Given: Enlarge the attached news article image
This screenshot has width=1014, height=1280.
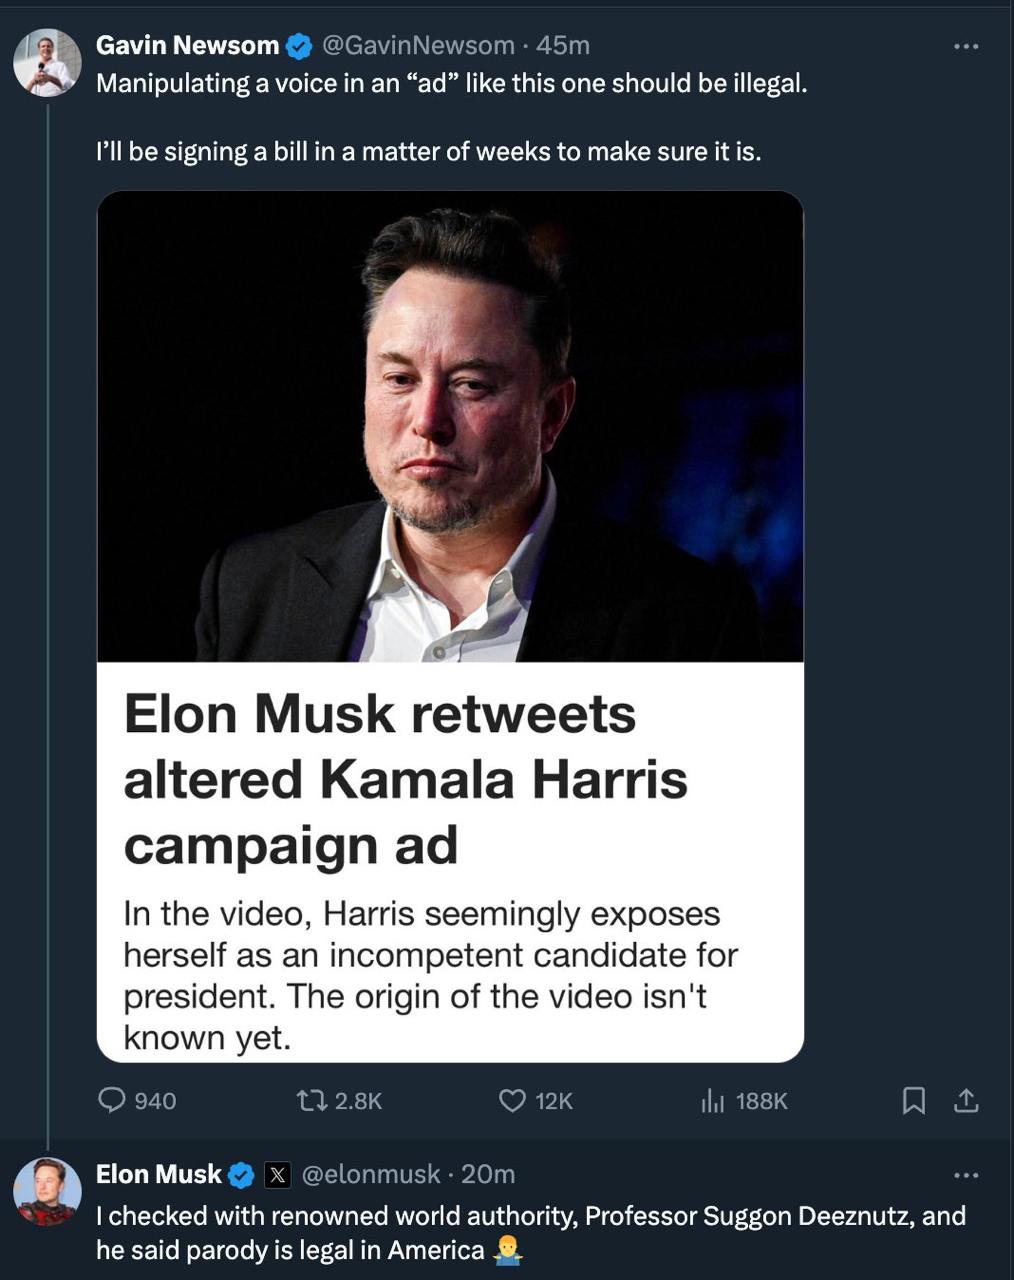Looking at the screenshot, I should pyautogui.click(x=450, y=626).
